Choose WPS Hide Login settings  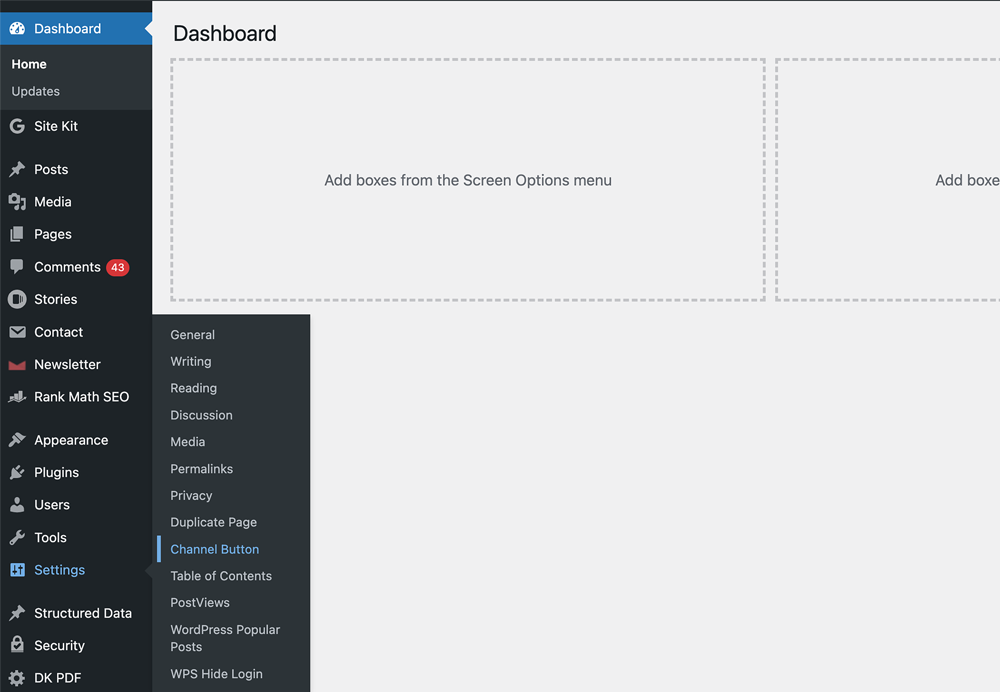pyautogui.click(x=216, y=674)
